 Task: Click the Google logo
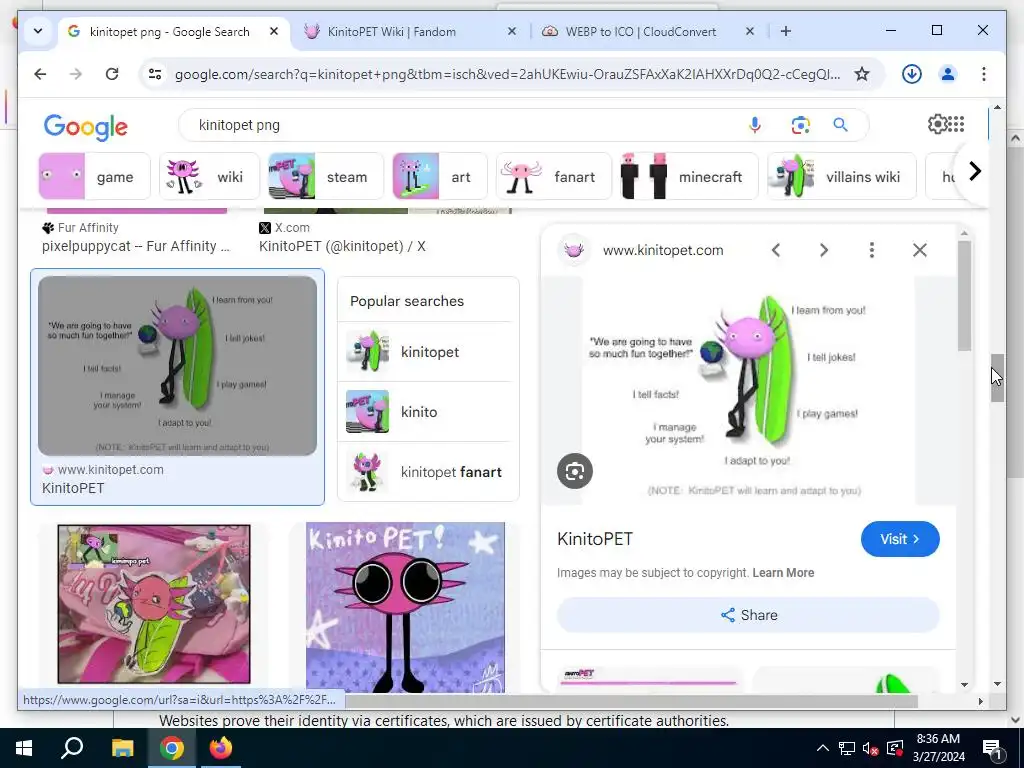click(x=86, y=127)
